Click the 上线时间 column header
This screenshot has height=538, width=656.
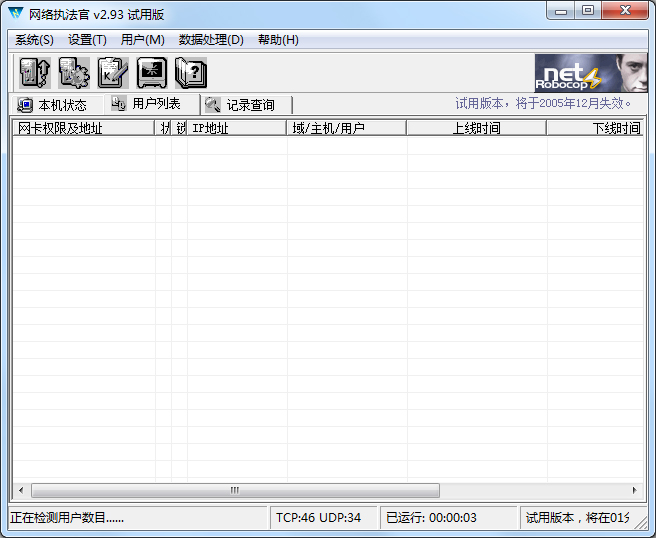[x=476, y=128]
